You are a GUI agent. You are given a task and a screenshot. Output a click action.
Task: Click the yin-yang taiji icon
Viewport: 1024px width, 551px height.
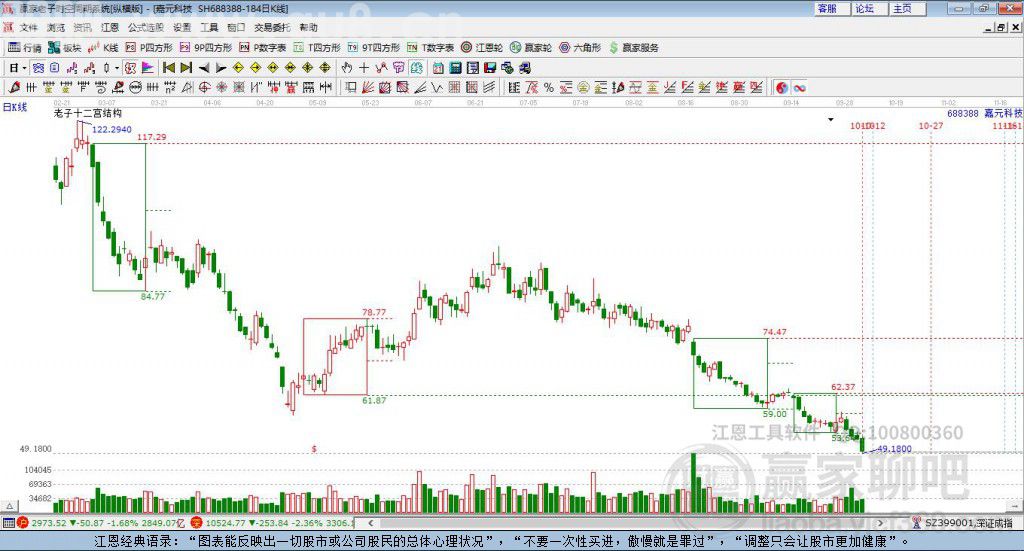click(x=782, y=87)
